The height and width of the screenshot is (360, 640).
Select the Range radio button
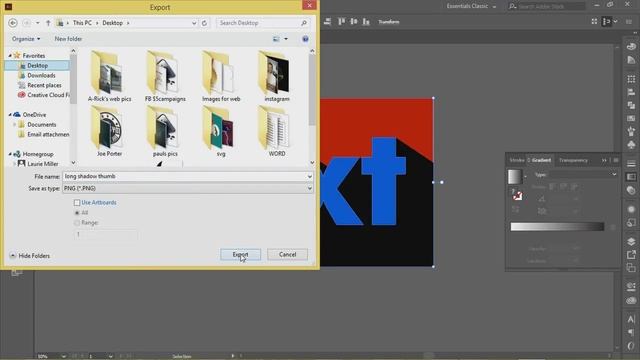[77, 222]
